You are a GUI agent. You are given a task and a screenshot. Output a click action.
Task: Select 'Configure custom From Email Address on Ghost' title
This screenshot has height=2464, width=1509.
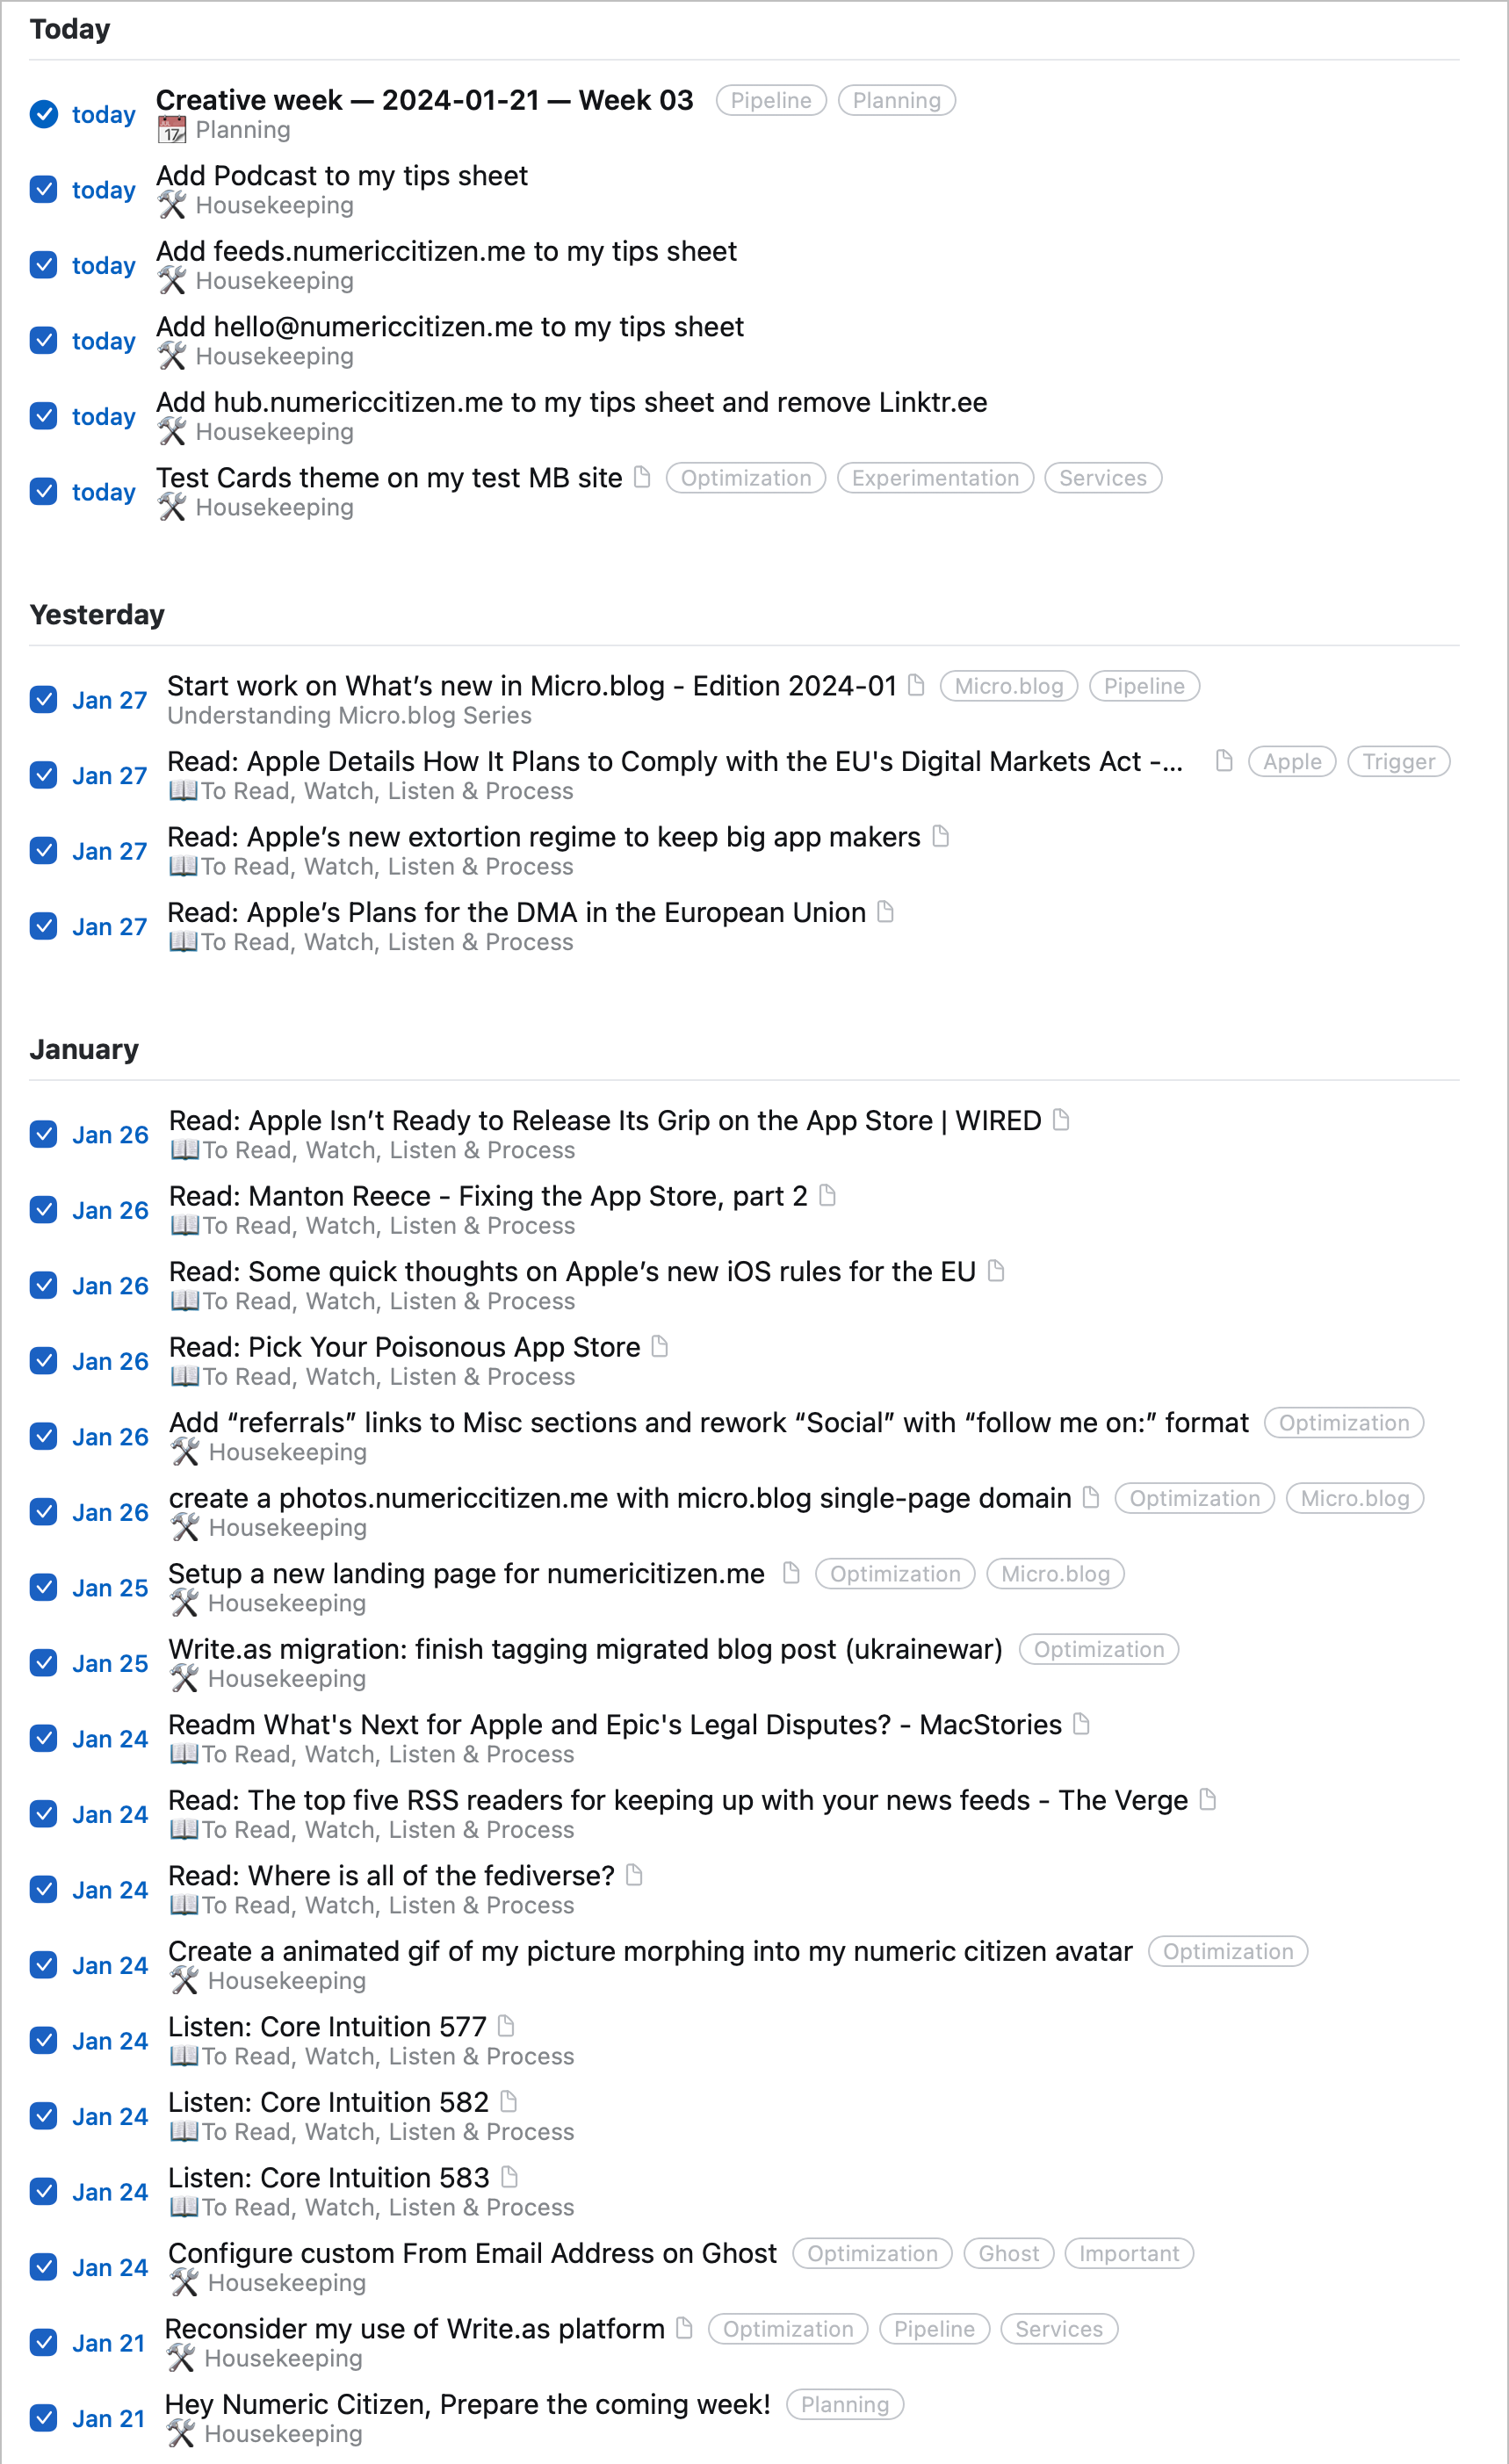pyautogui.click(x=472, y=2253)
